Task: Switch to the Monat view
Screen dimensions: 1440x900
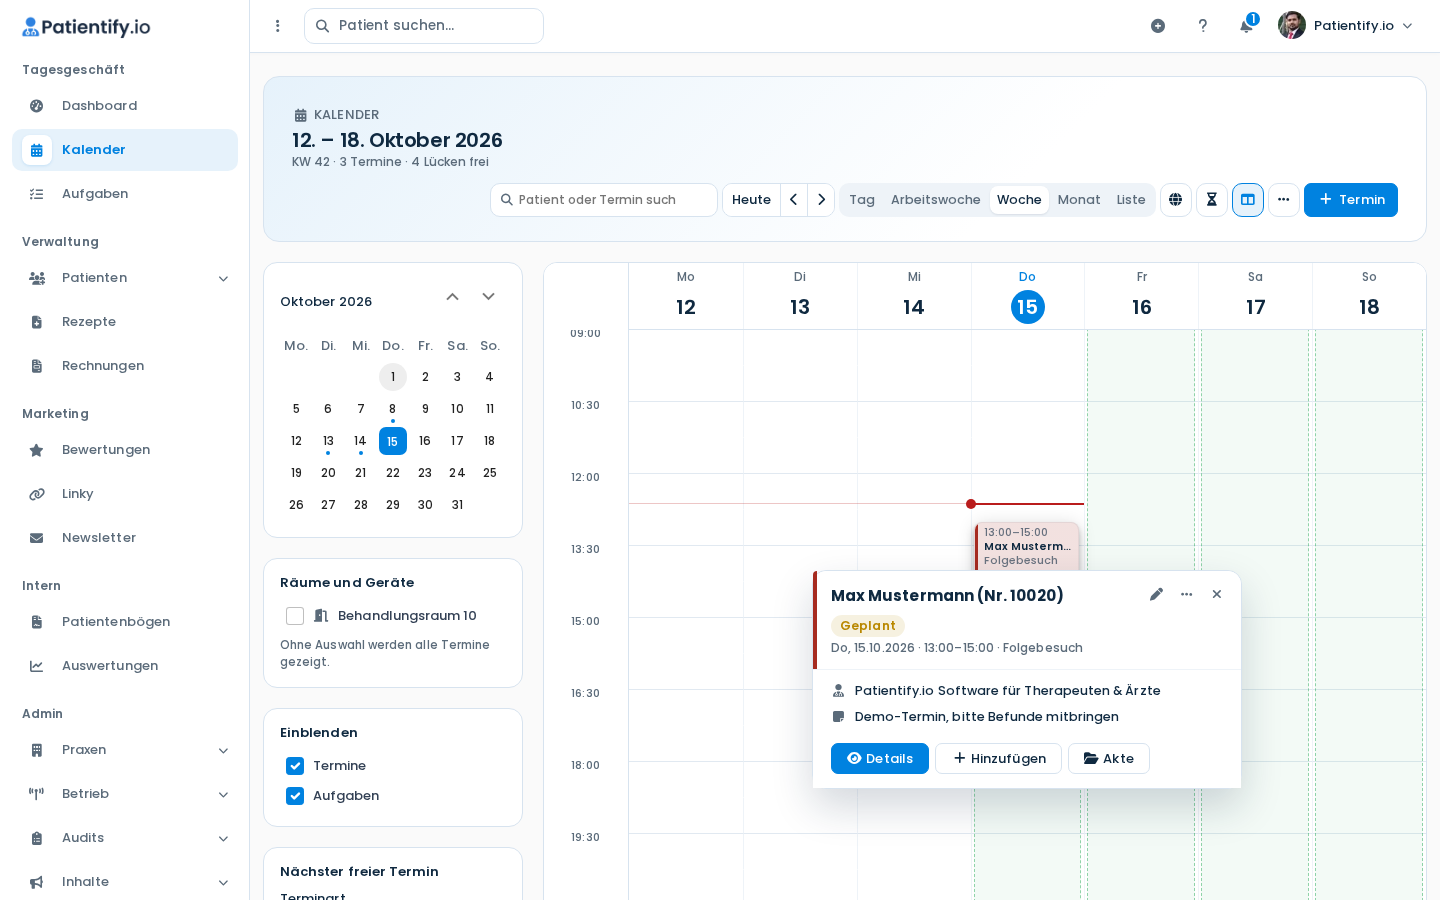Action: [x=1079, y=200]
